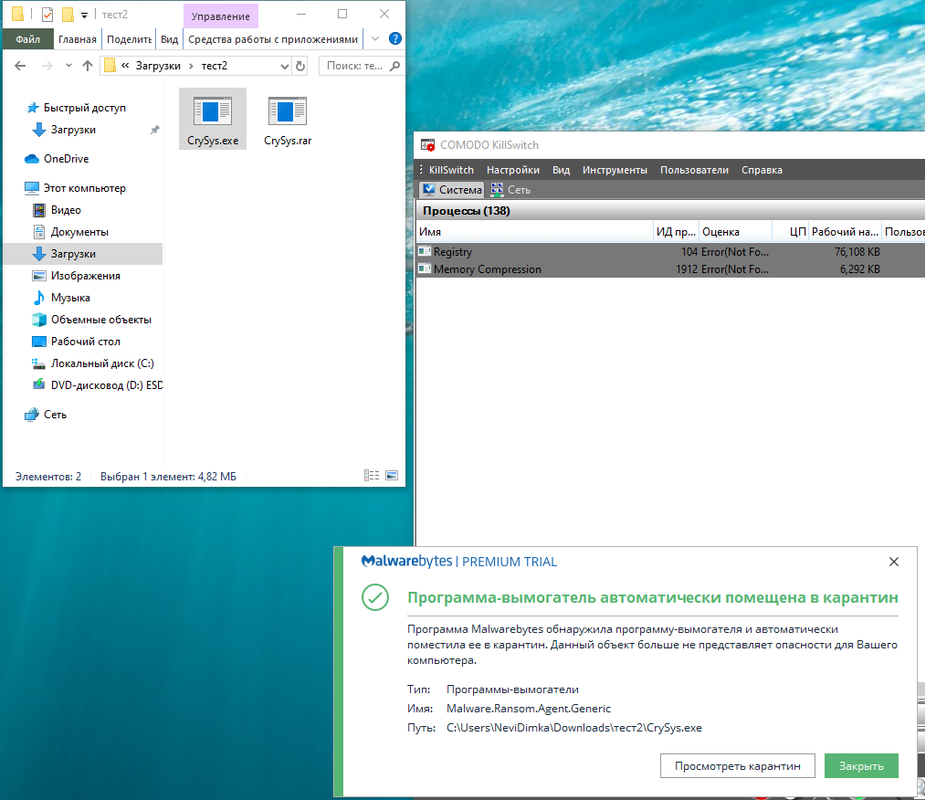Viewport: 925px width, 800px height.
Task: Switch to the Поделиться ribbon tab
Action: pyautogui.click(x=129, y=39)
